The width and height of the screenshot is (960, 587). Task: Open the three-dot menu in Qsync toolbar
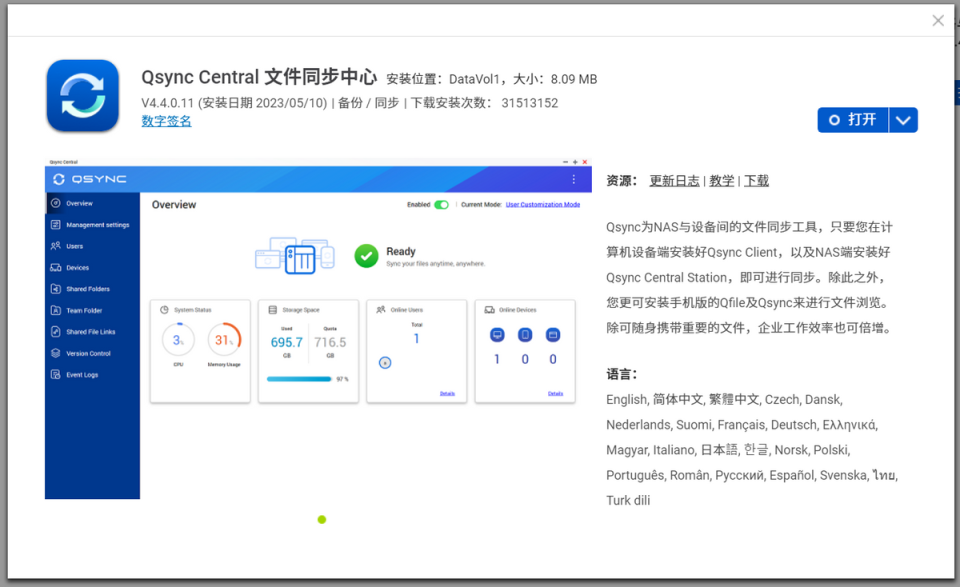(x=573, y=178)
